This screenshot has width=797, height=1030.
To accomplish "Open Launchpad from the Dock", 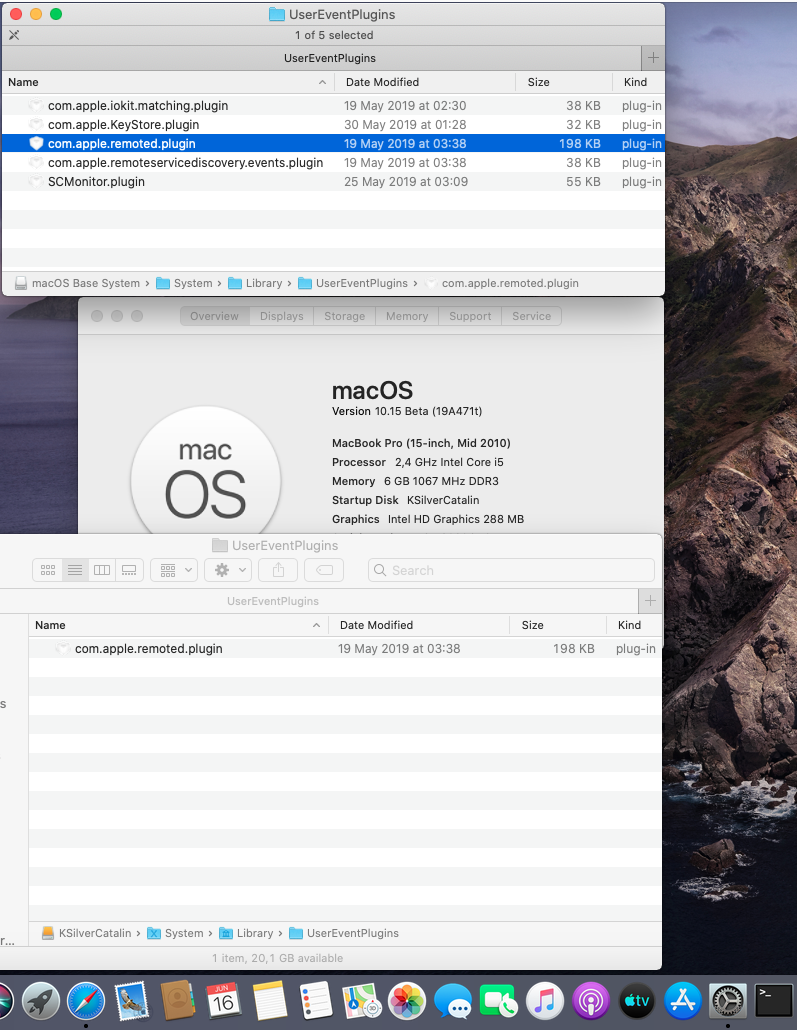I will click(41, 1001).
